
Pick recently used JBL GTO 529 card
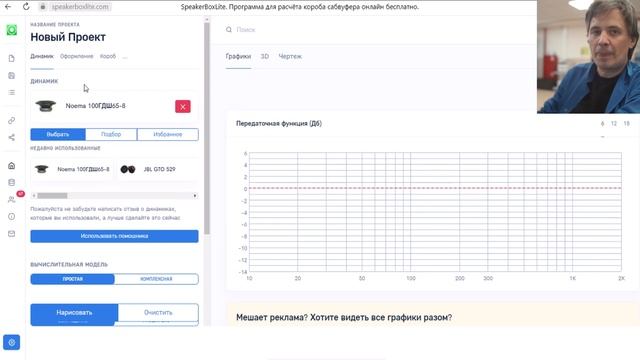click(x=157, y=169)
